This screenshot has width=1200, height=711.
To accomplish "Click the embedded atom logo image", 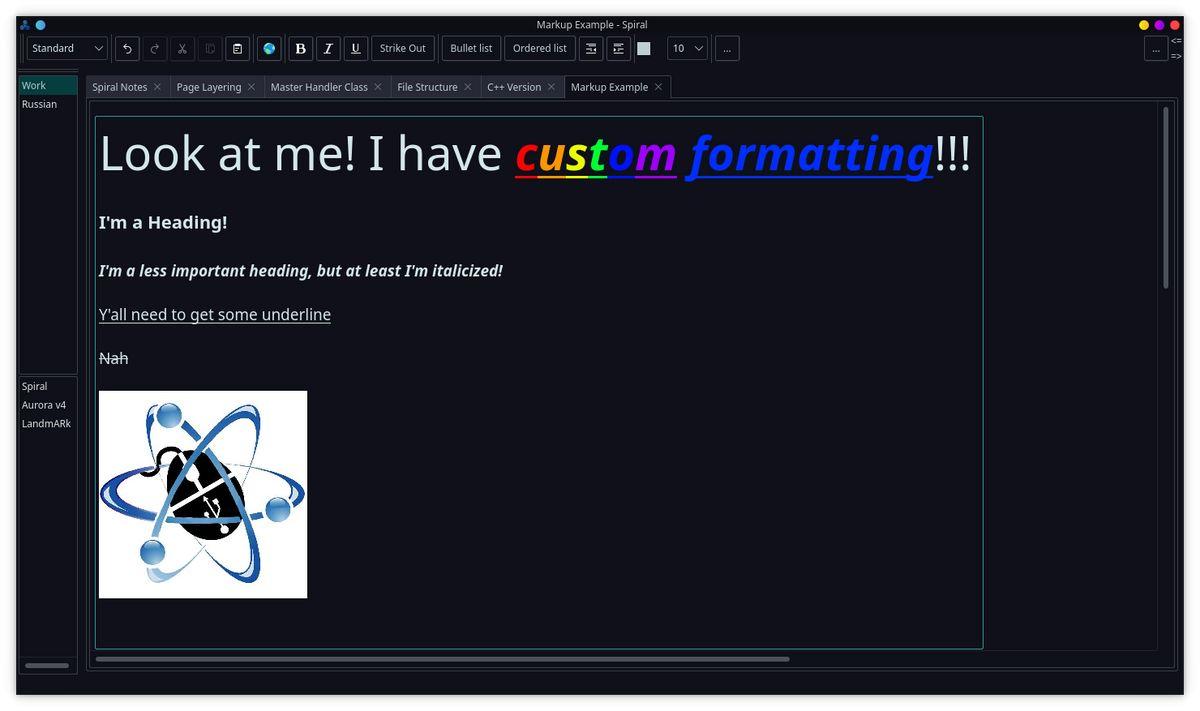I will click(203, 494).
